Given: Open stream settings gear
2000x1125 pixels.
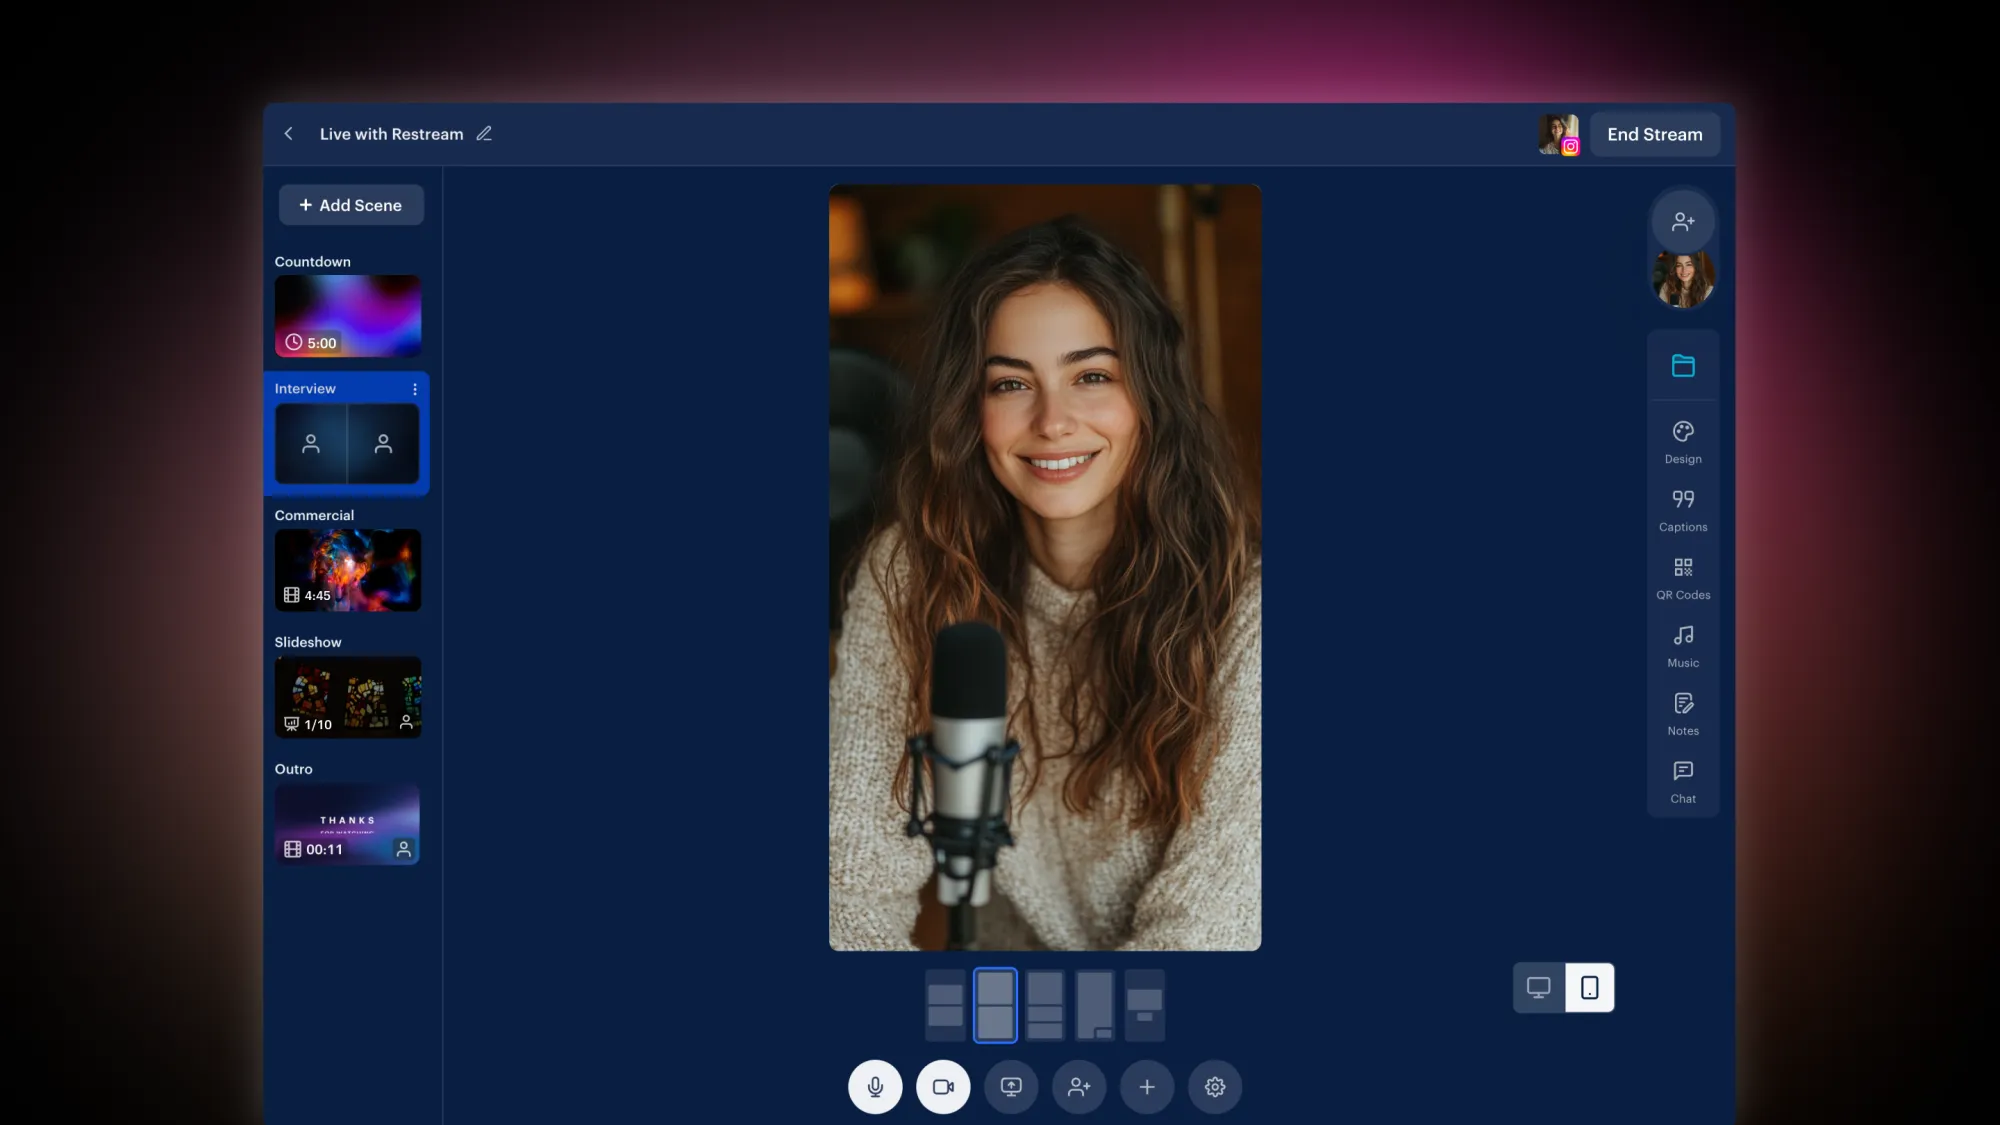Looking at the screenshot, I should tap(1214, 1087).
